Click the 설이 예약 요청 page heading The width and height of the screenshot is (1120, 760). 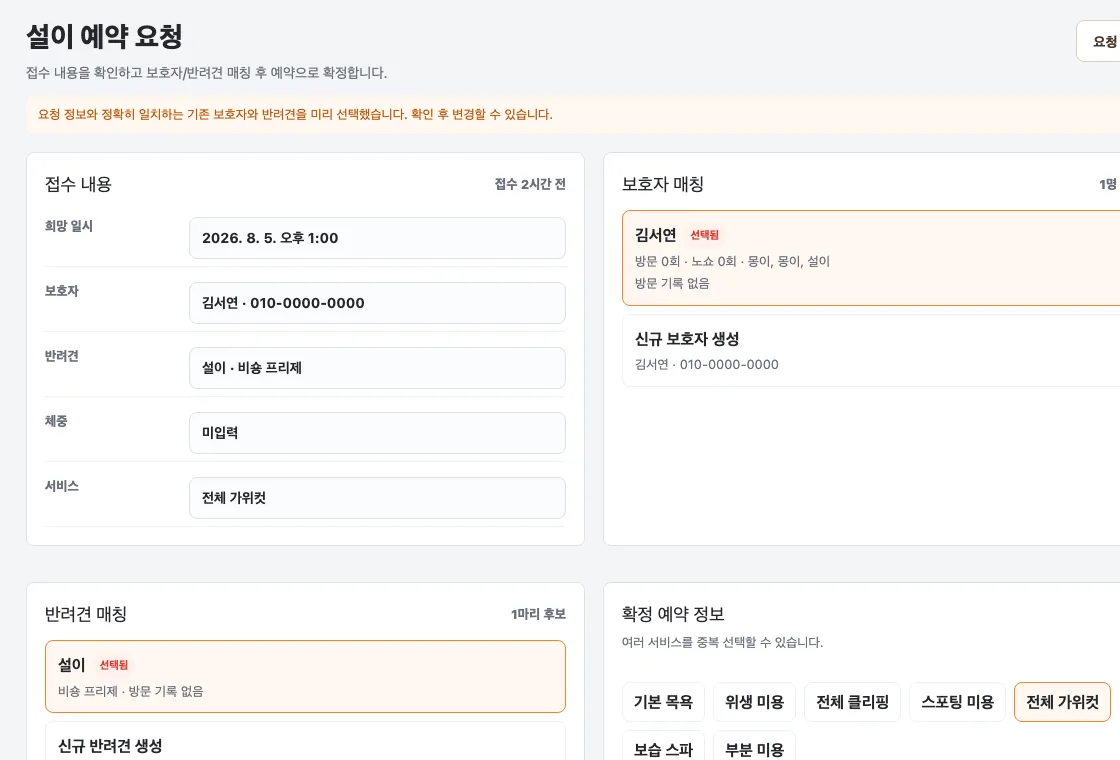(x=104, y=36)
